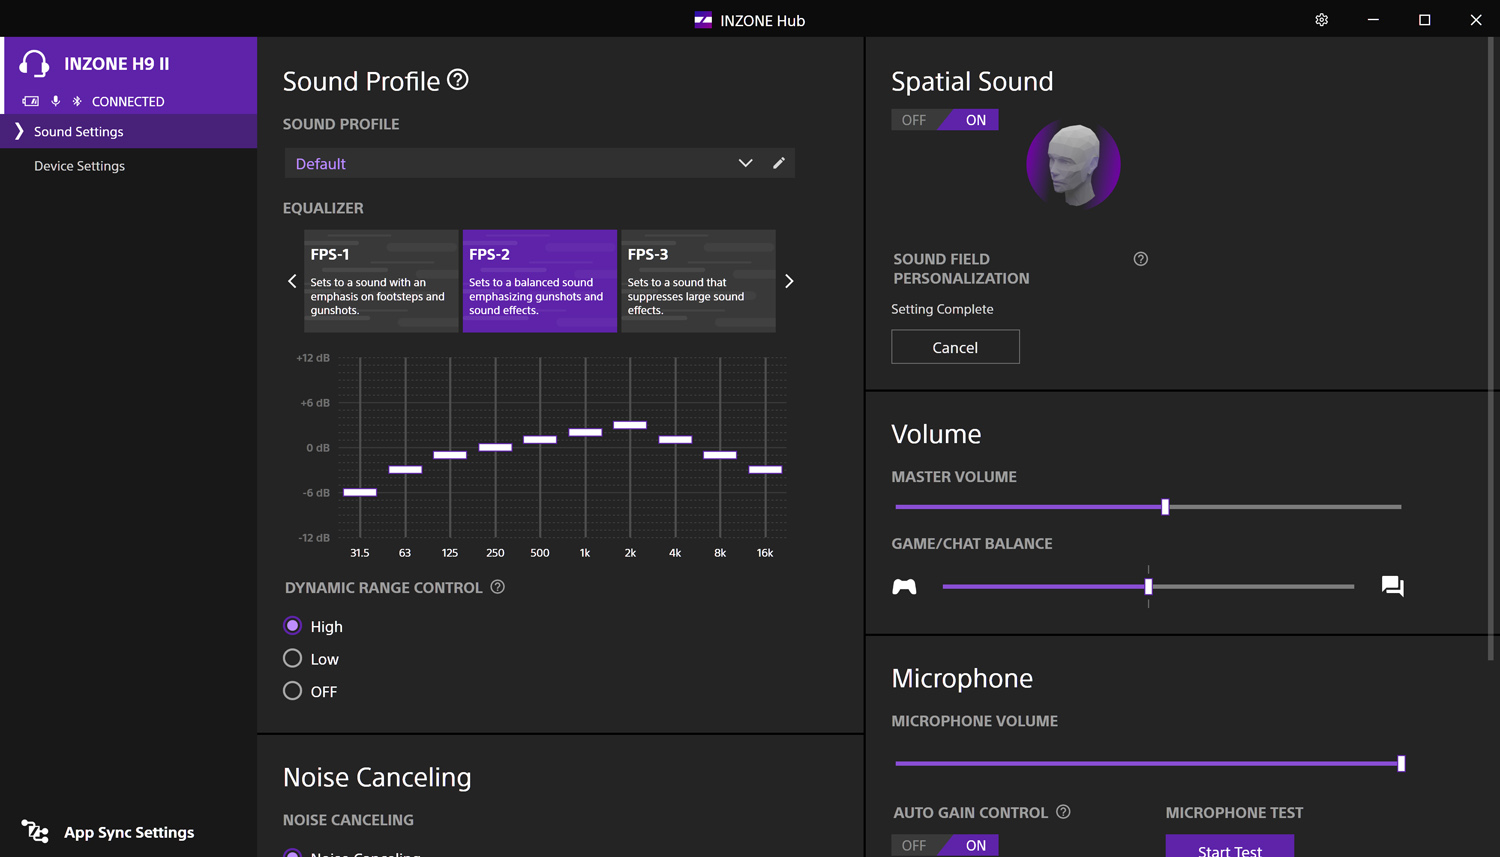Viewport: 1500px width, 857px height.
Task: Click the Dynamic Range Control help icon
Action: pyautogui.click(x=497, y=587)
